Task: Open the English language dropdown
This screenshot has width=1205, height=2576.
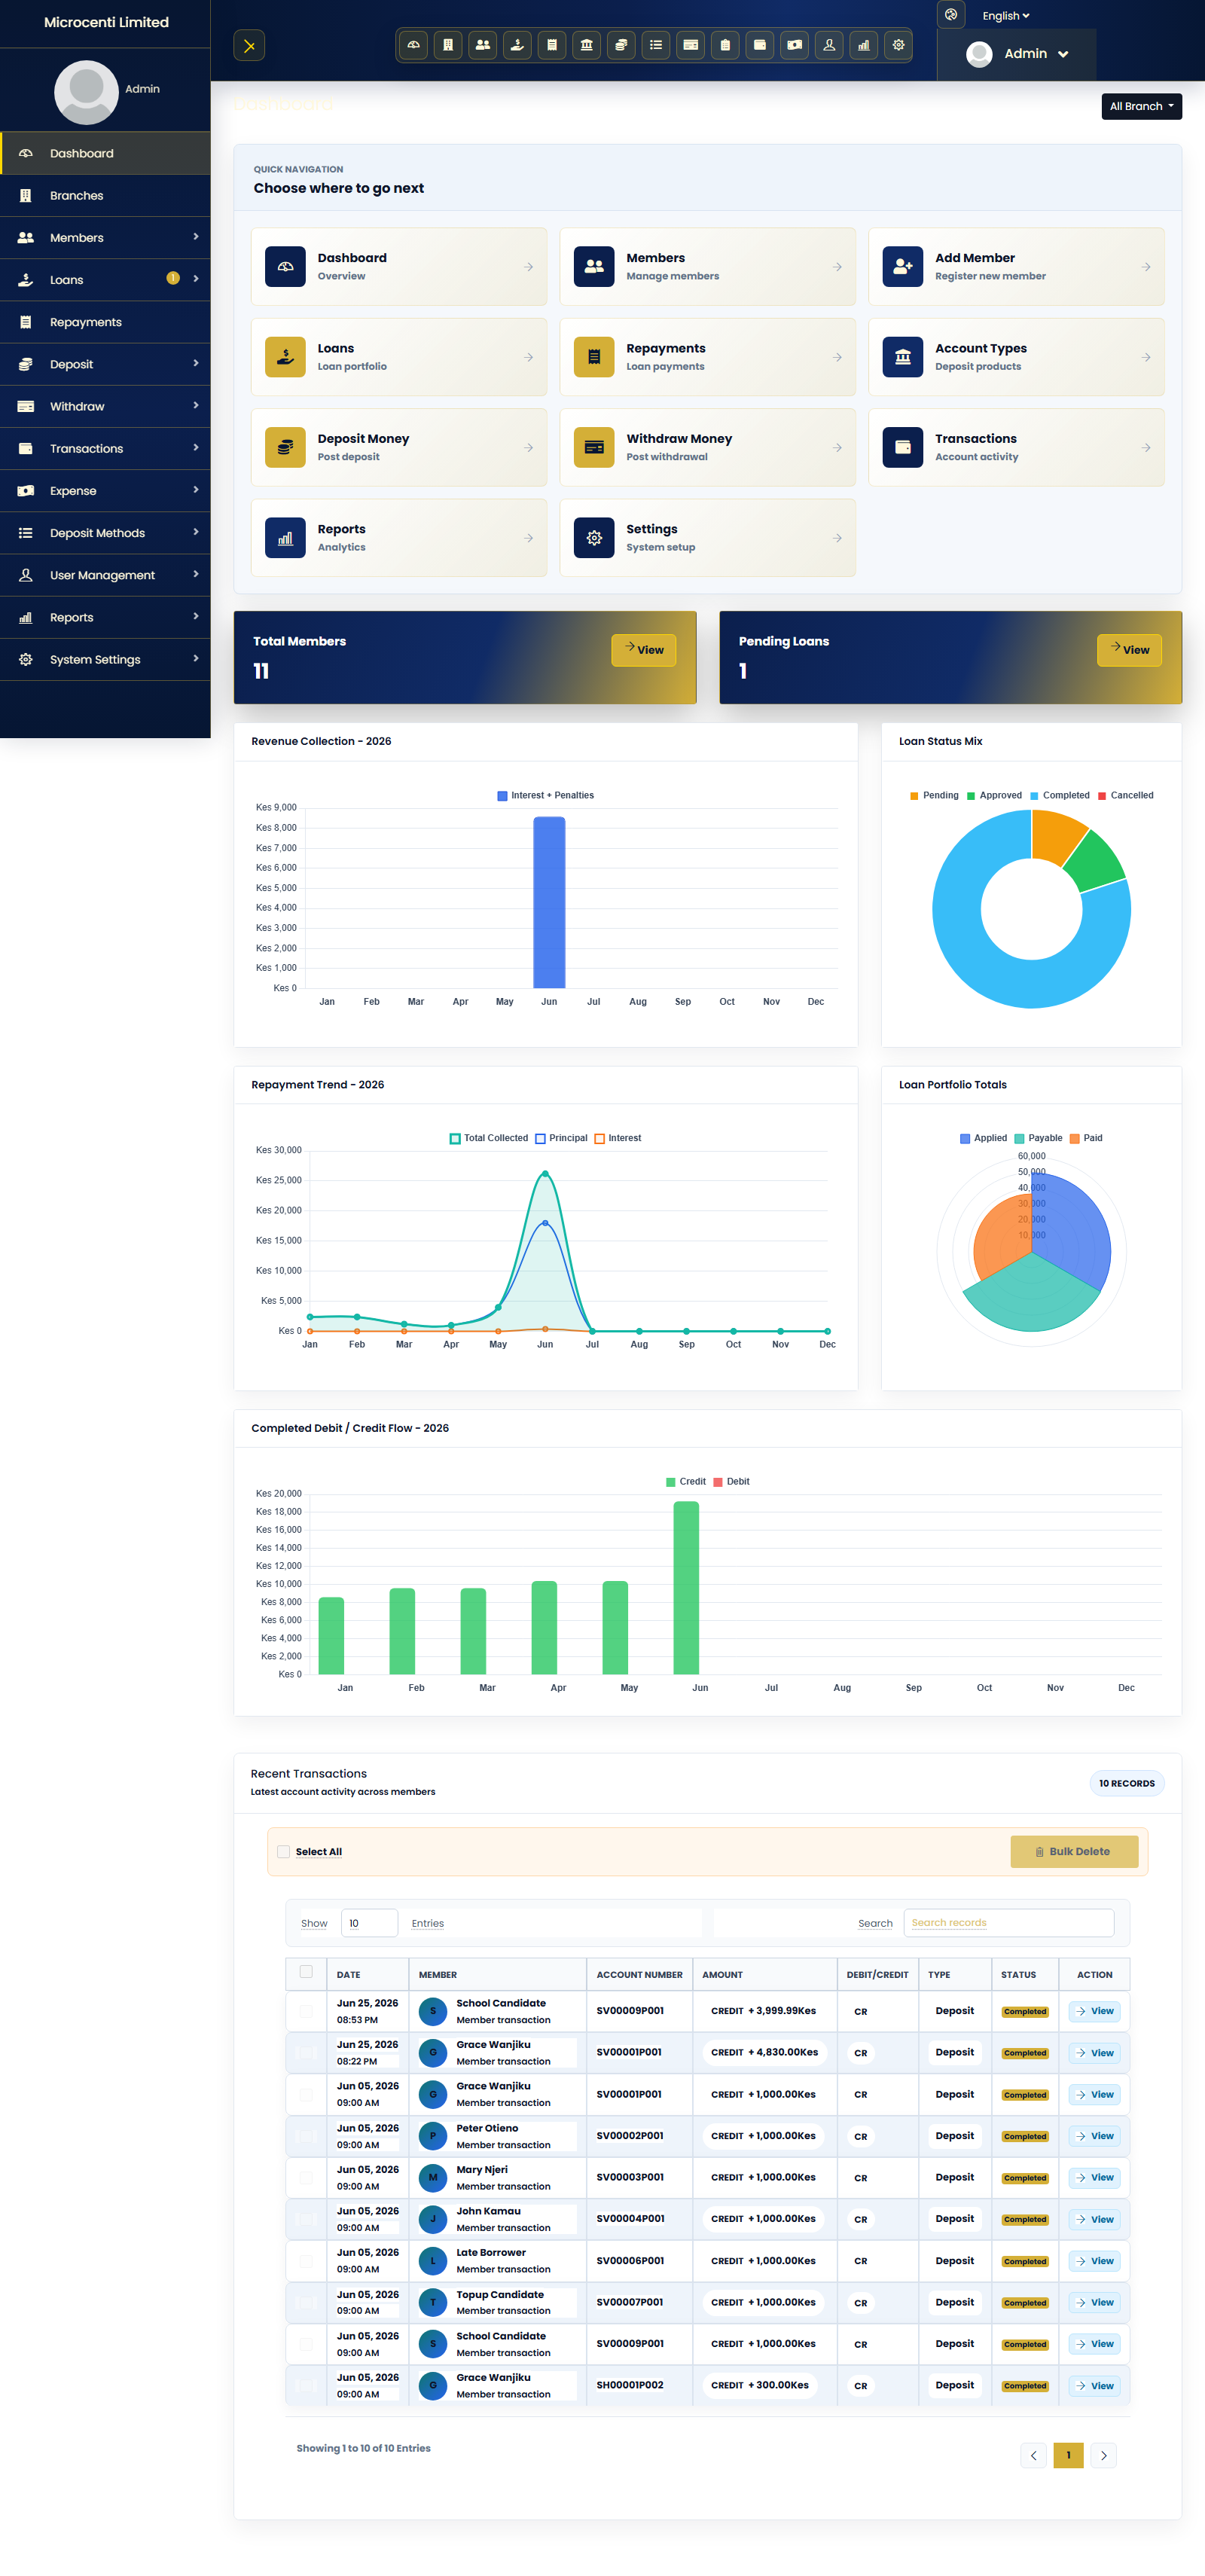Action: [1005, 15]
